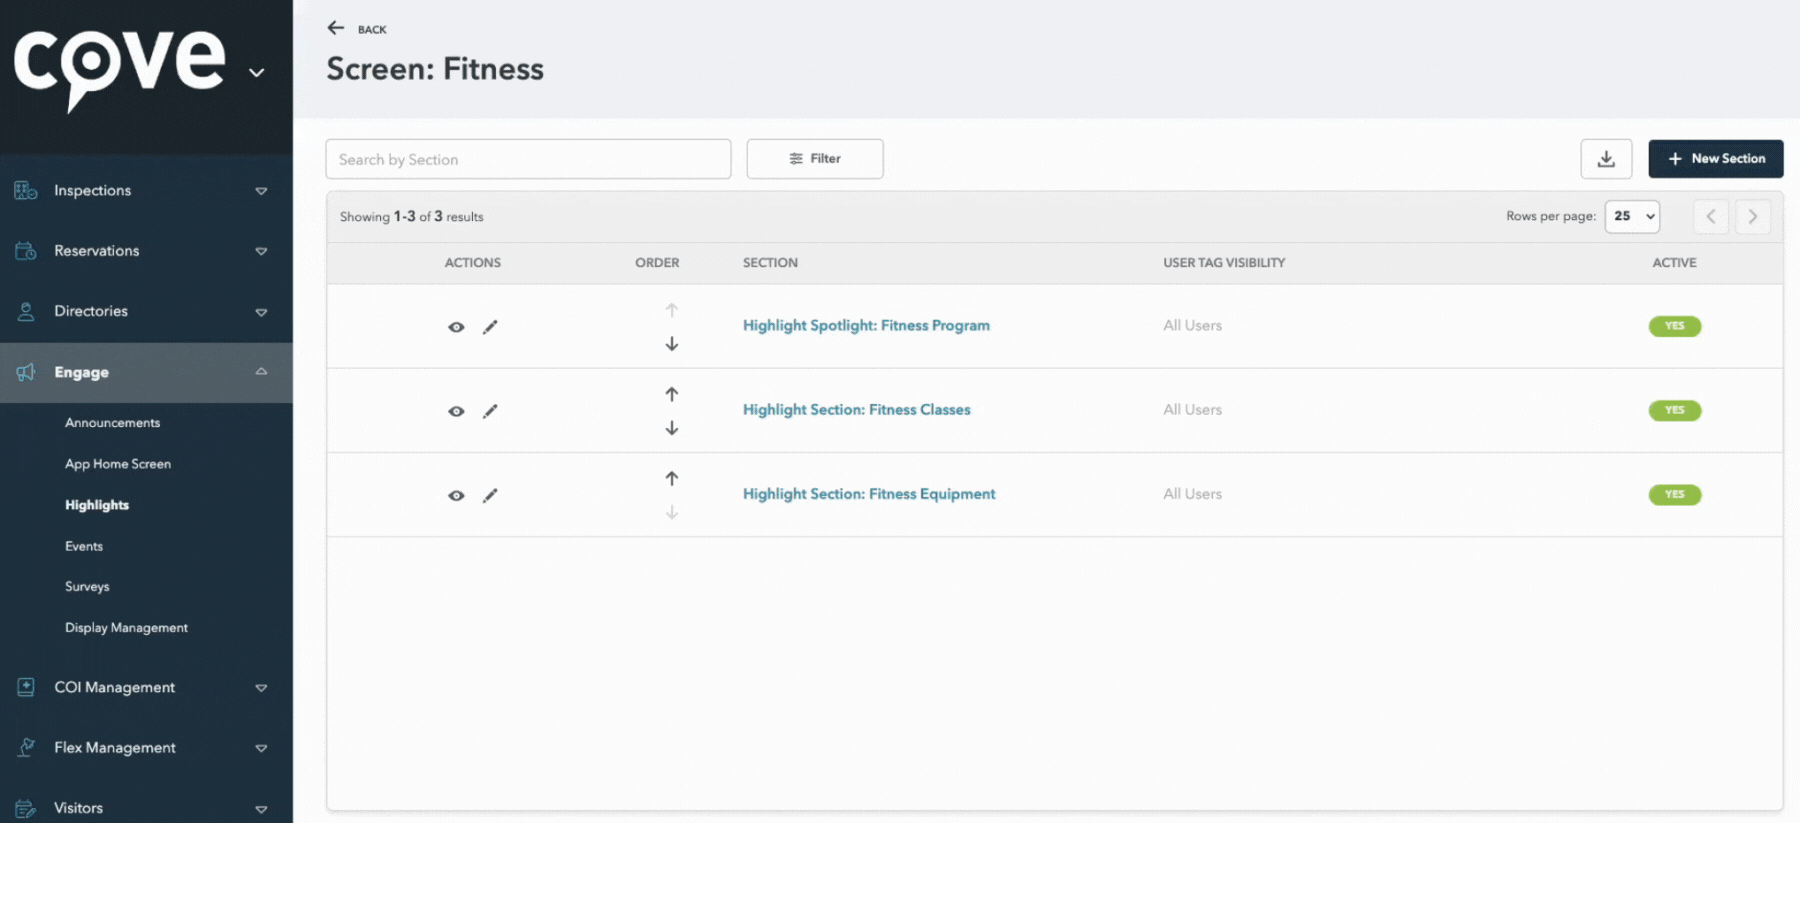Click the Showing 1-3 of 3 results text

(411, 217)
